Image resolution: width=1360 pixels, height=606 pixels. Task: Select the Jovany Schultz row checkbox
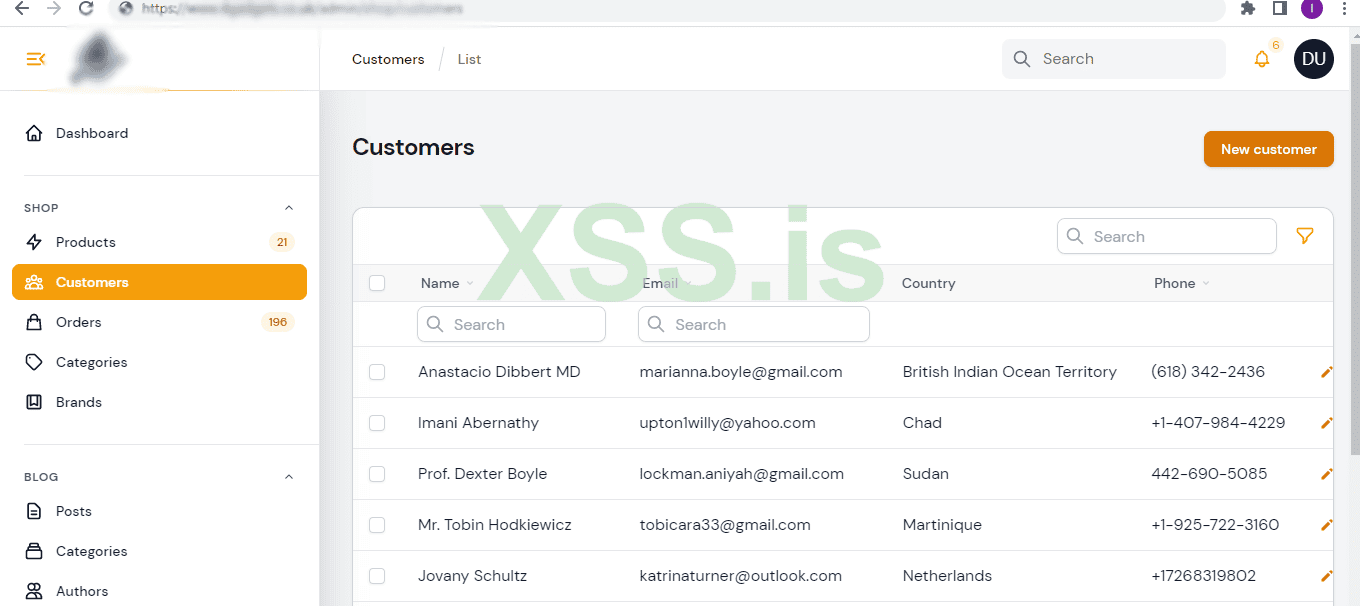point(377,576)
